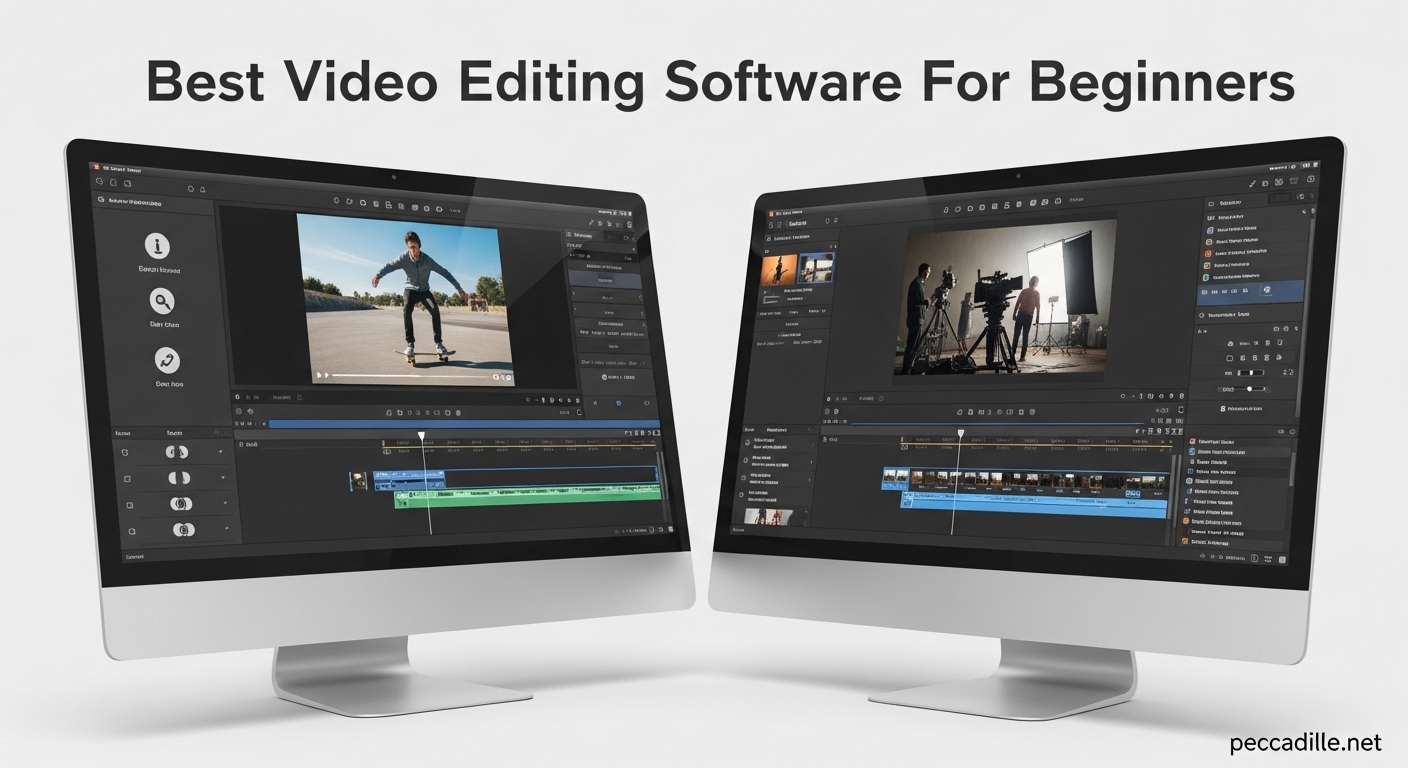This screenshot has height=768, width=1408.
Task: Seek on the skateboarder preview progress bar
Action: (411, 376)
